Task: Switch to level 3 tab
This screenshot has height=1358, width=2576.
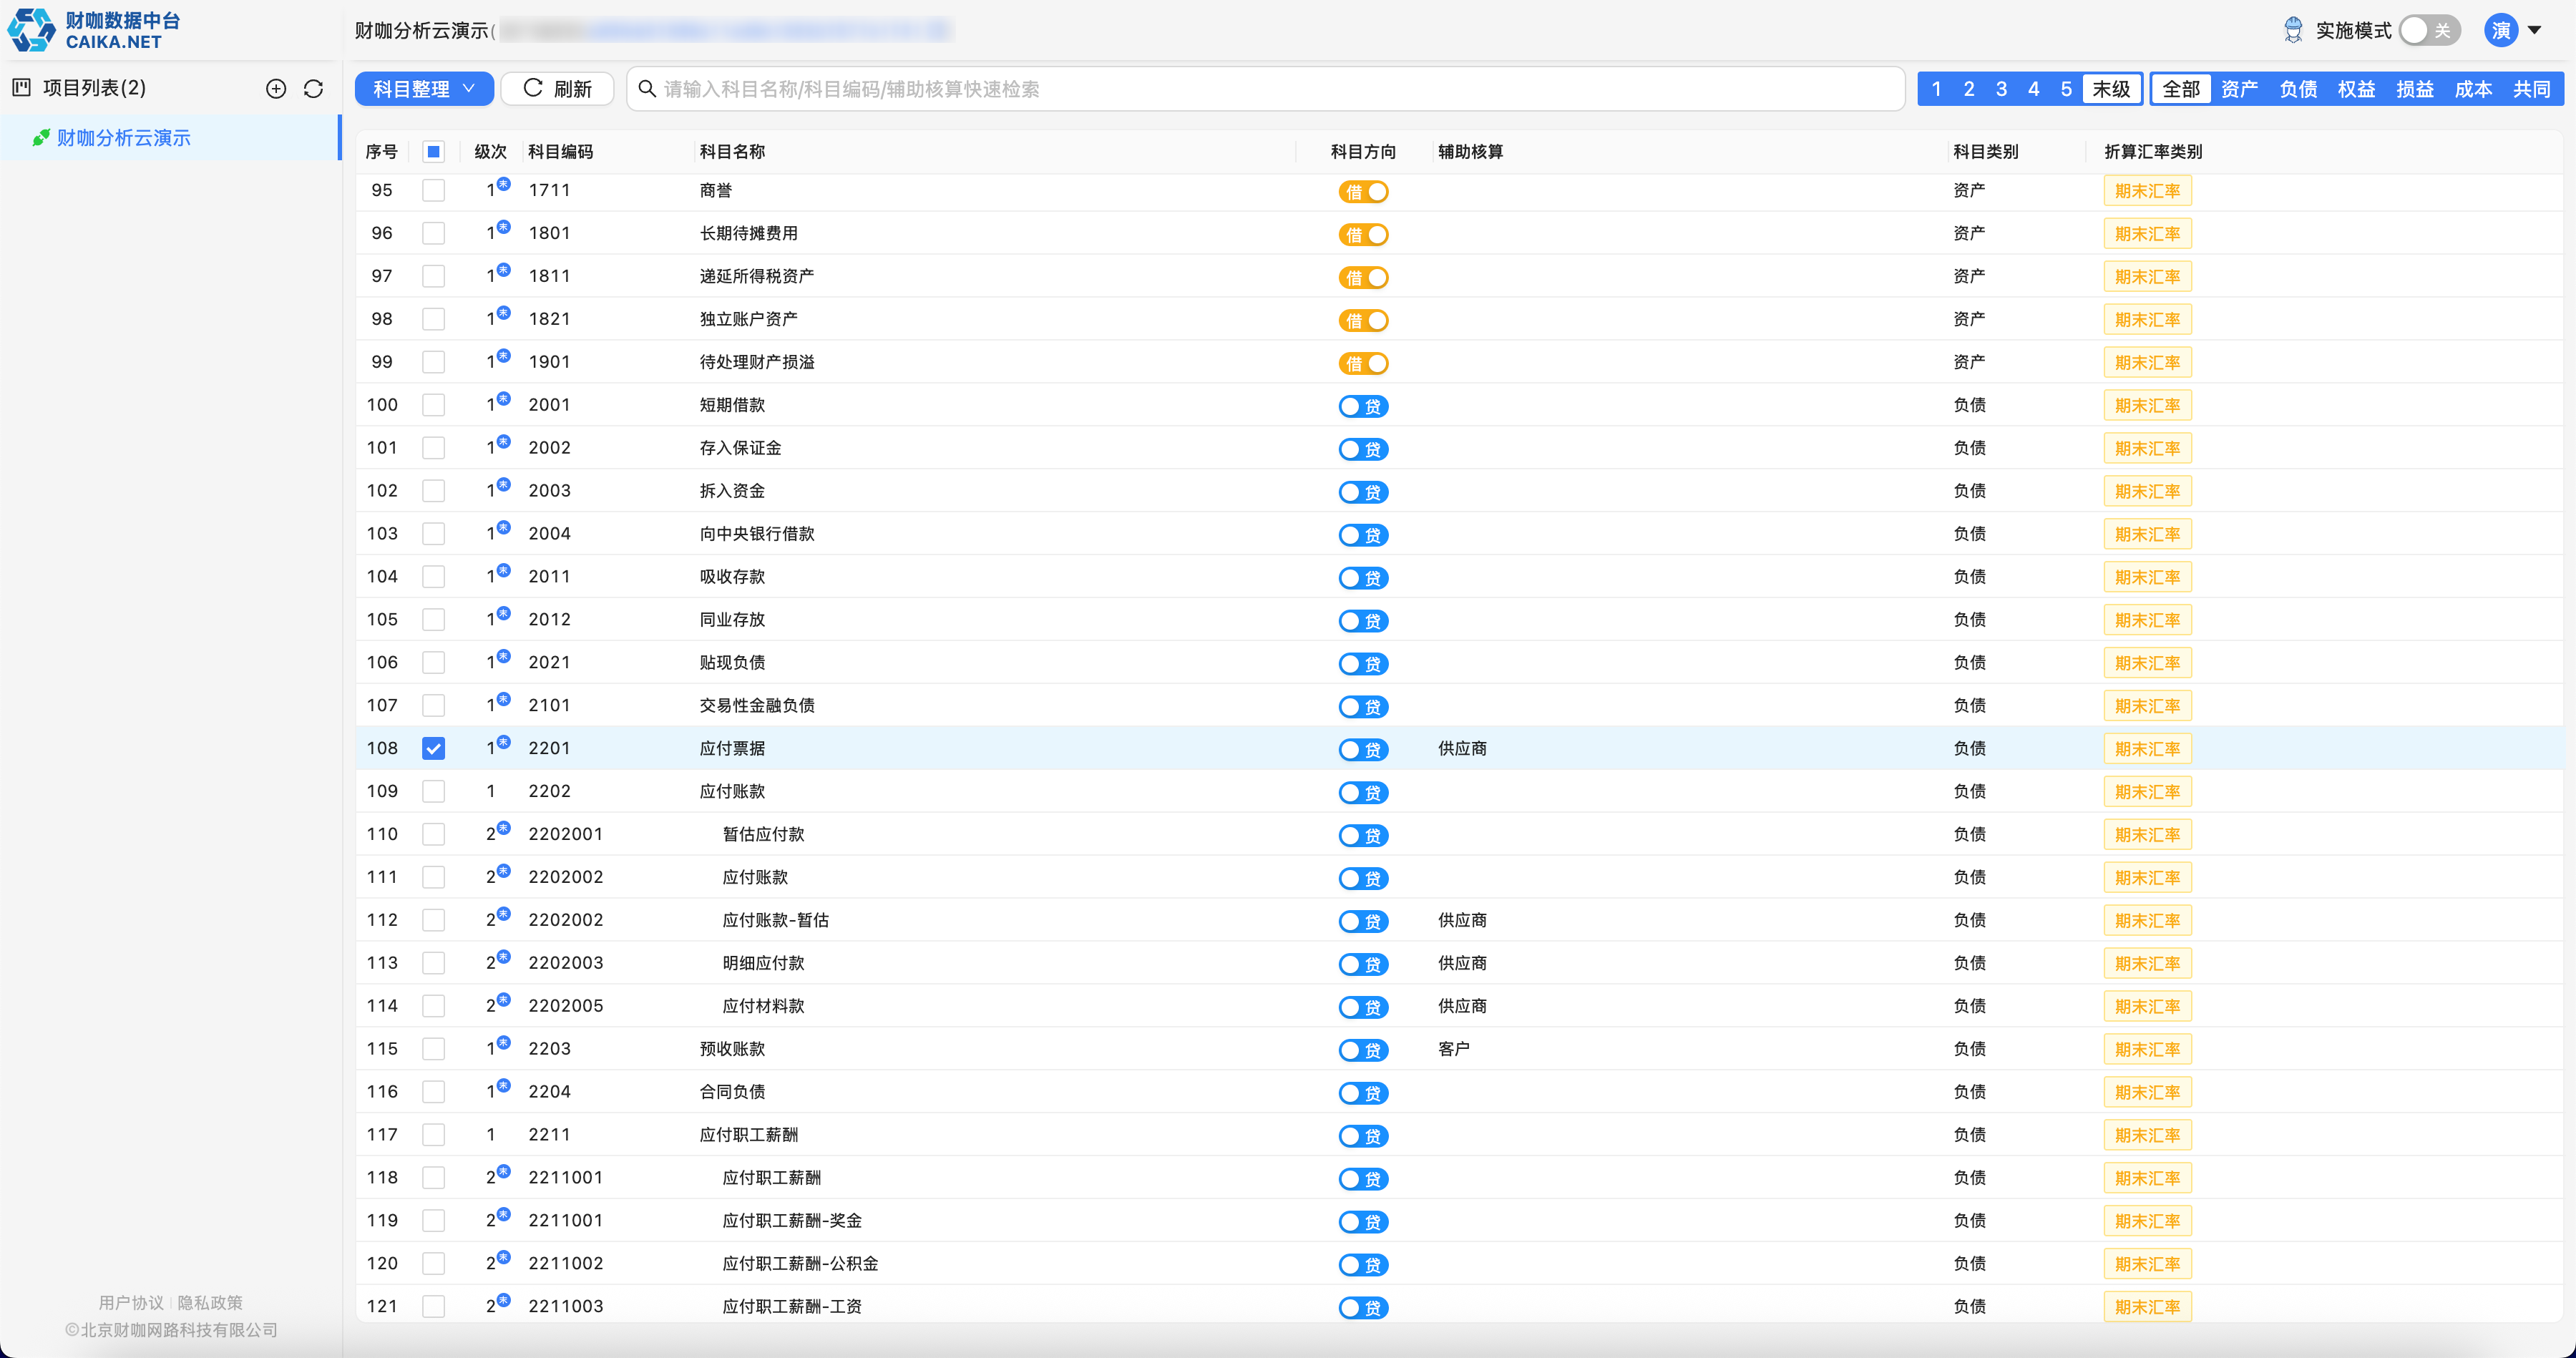Action: [2001, 89]
